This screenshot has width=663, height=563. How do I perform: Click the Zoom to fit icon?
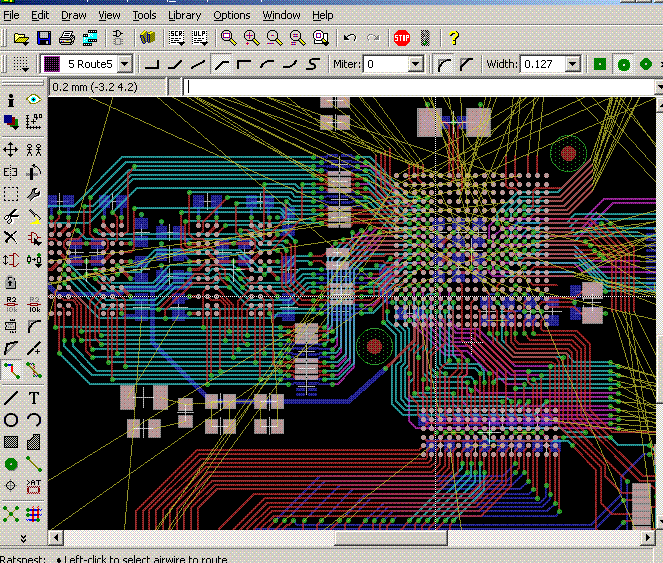[229, 38]
